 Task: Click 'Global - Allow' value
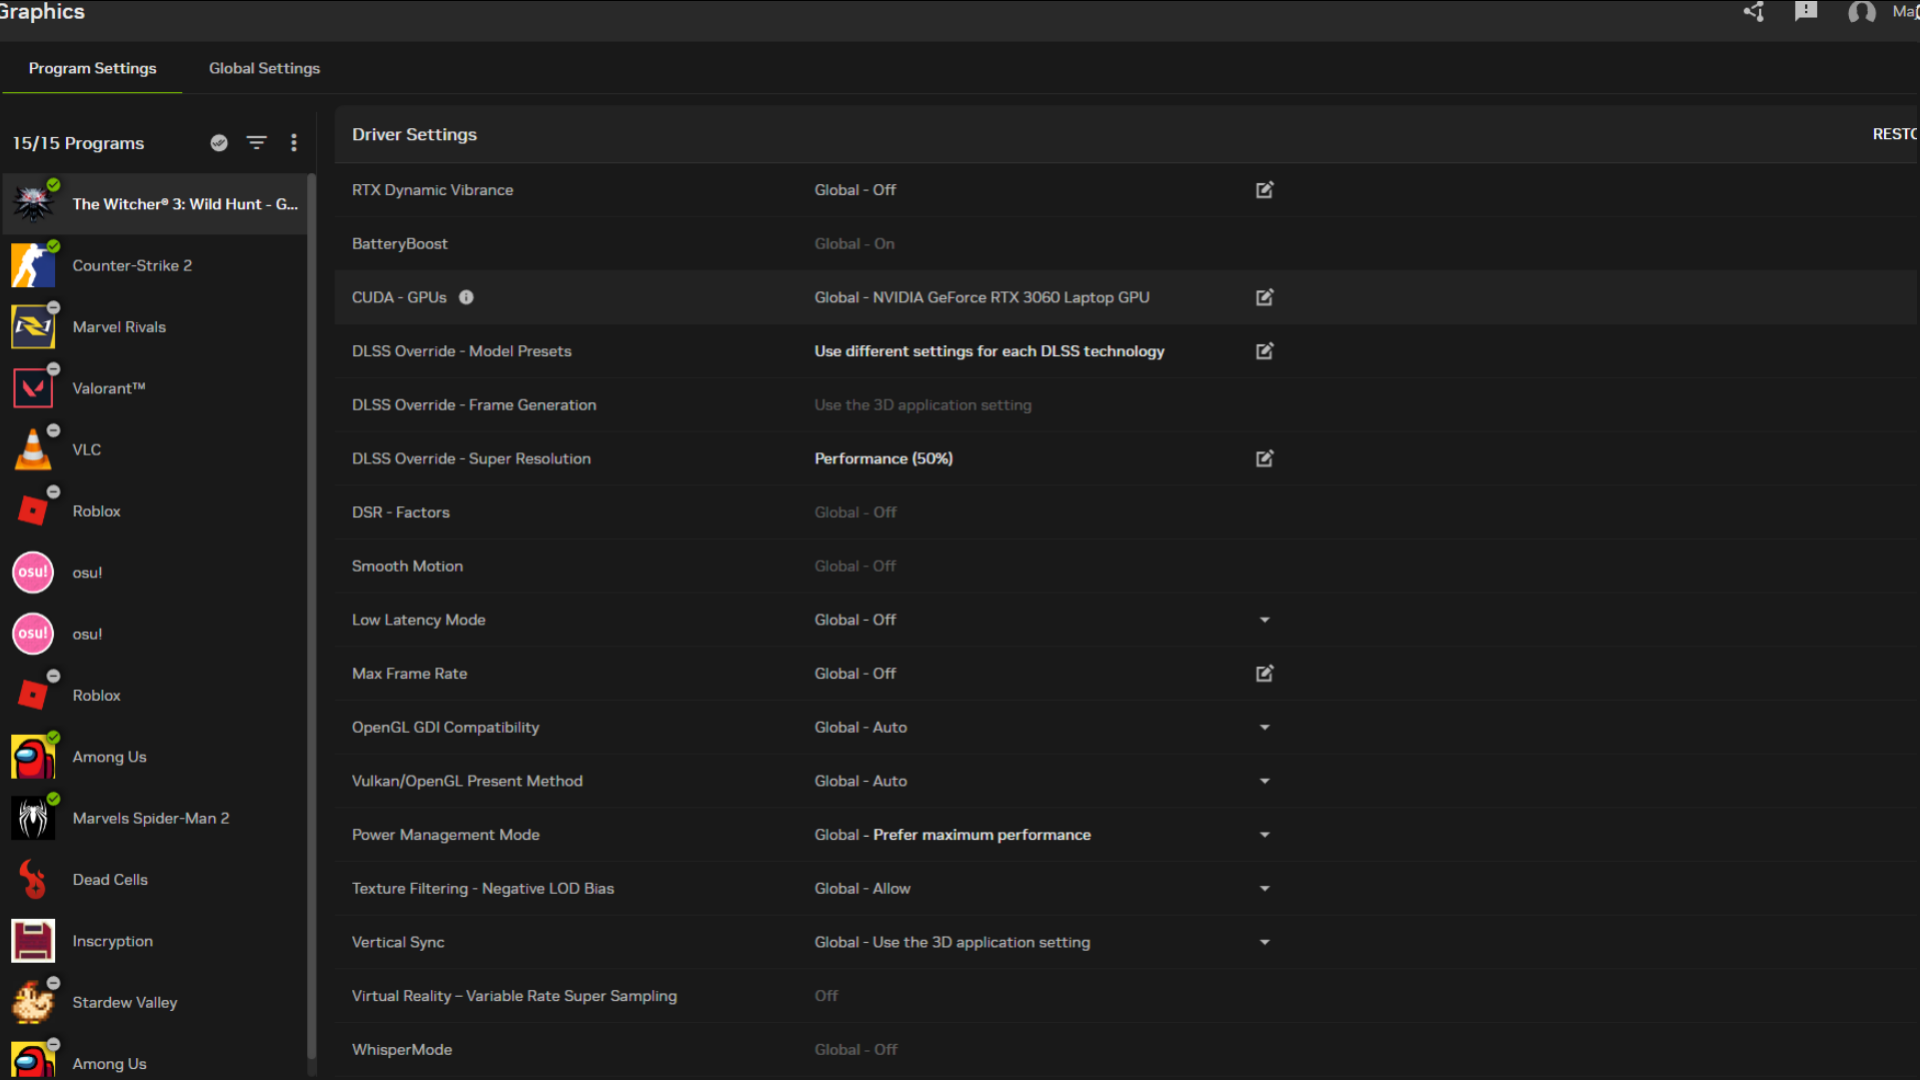(x=863, y=888)
